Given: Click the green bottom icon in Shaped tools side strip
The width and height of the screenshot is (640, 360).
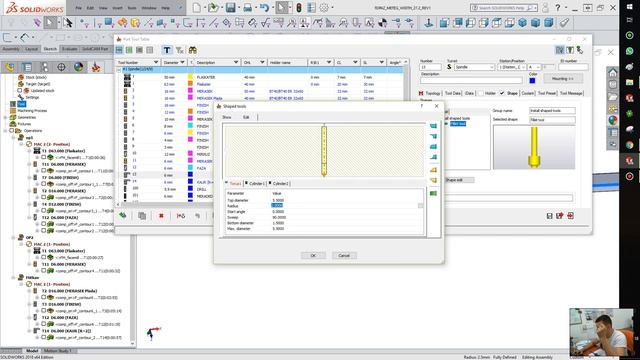Looking at the screenshot, I should pyautogui.click(x=433, y=193).
